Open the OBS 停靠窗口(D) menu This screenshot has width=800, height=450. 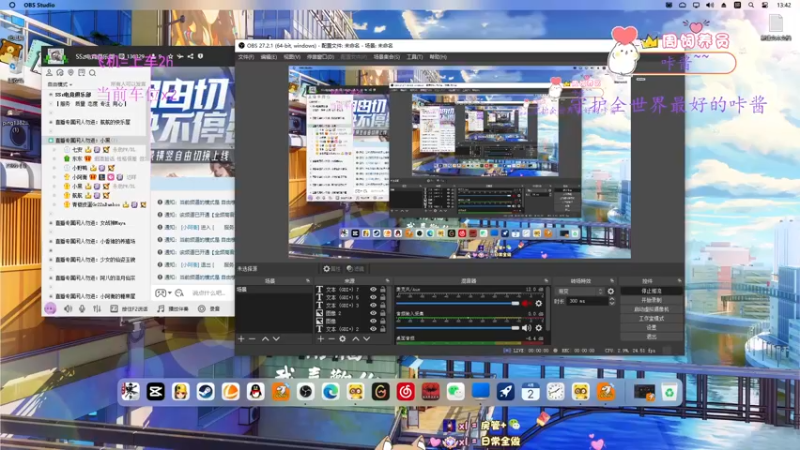pos(320,57)
